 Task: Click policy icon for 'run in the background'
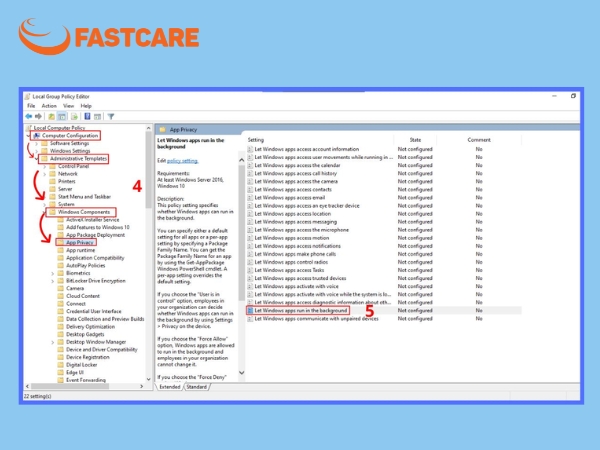[250, 310]
